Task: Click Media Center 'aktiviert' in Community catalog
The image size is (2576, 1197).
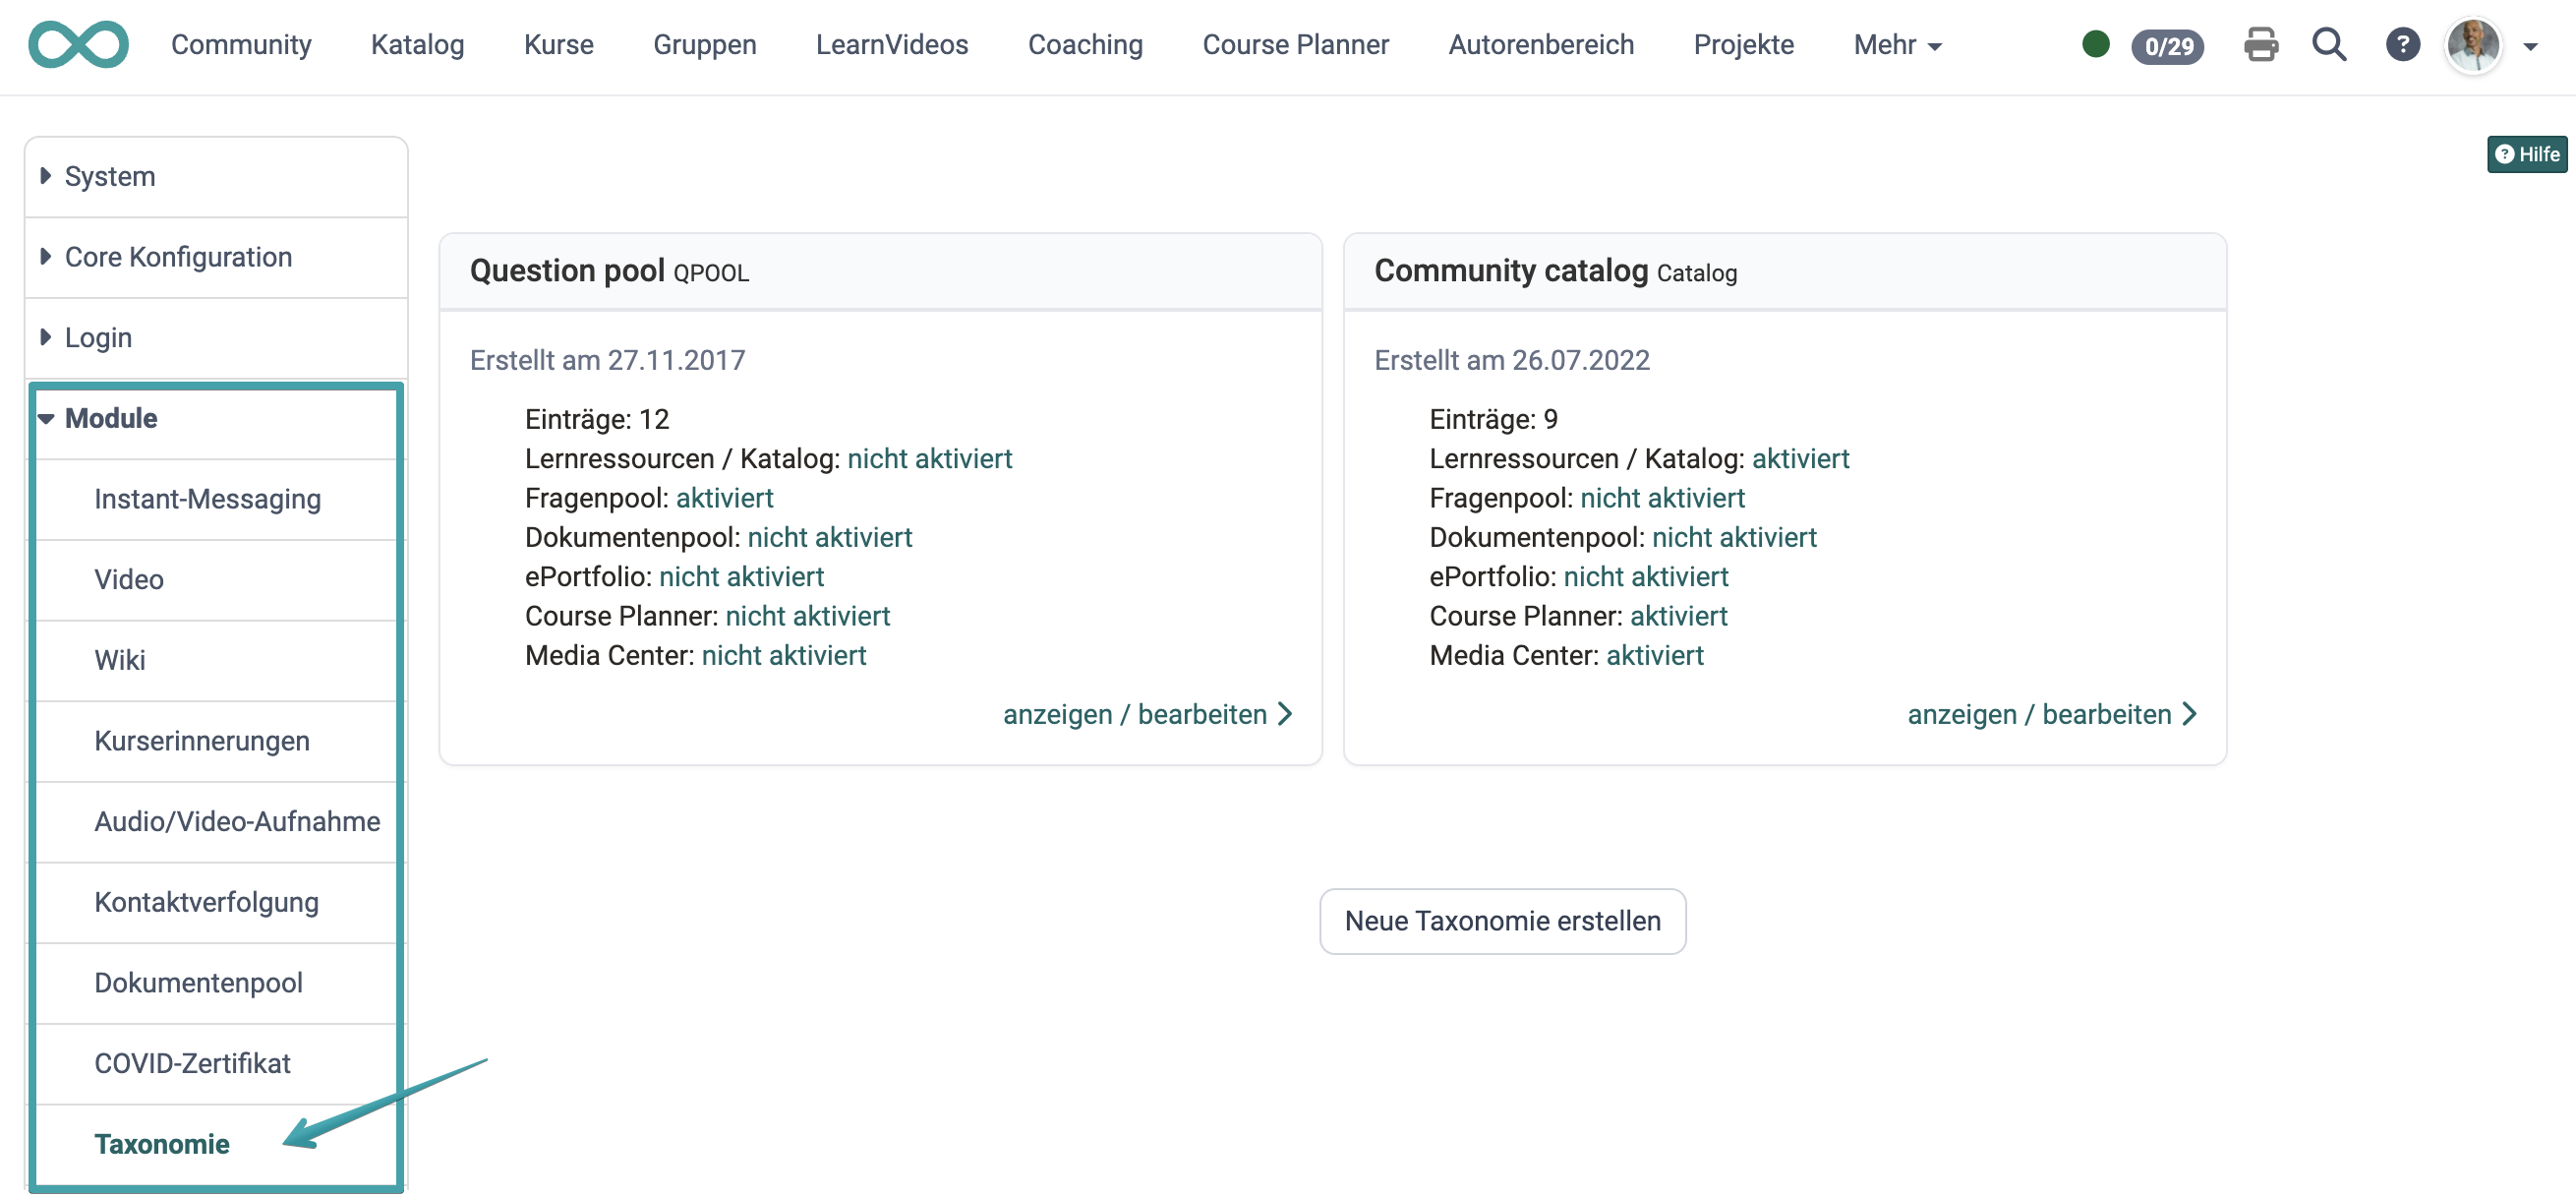Action: pyautogui.click(x=1654, y=656)
